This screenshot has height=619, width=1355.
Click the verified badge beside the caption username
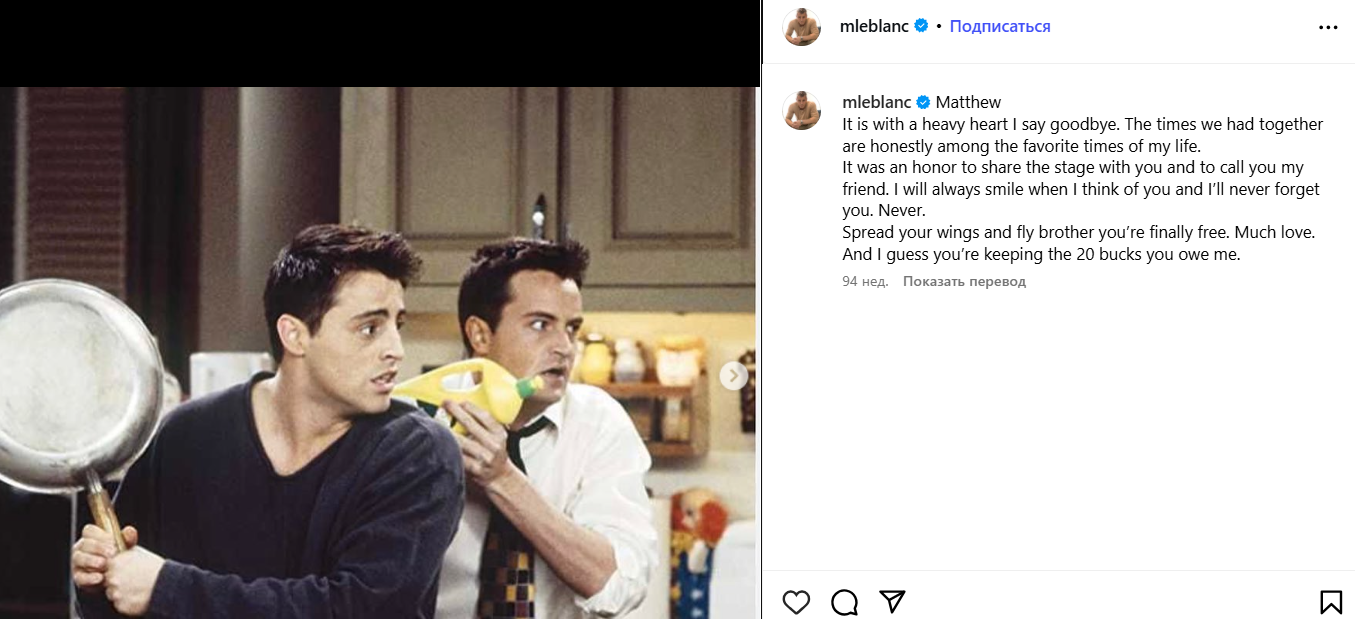[x=922, y=102]
